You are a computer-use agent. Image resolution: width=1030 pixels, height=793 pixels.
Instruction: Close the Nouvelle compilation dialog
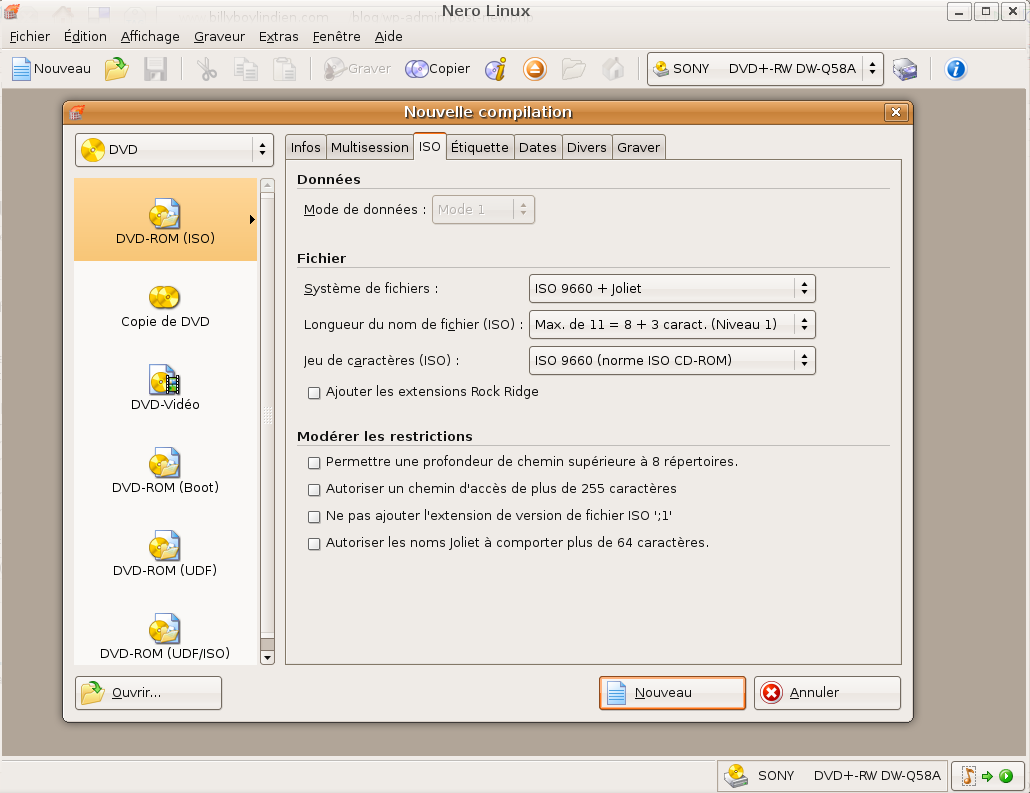[895, 112]
